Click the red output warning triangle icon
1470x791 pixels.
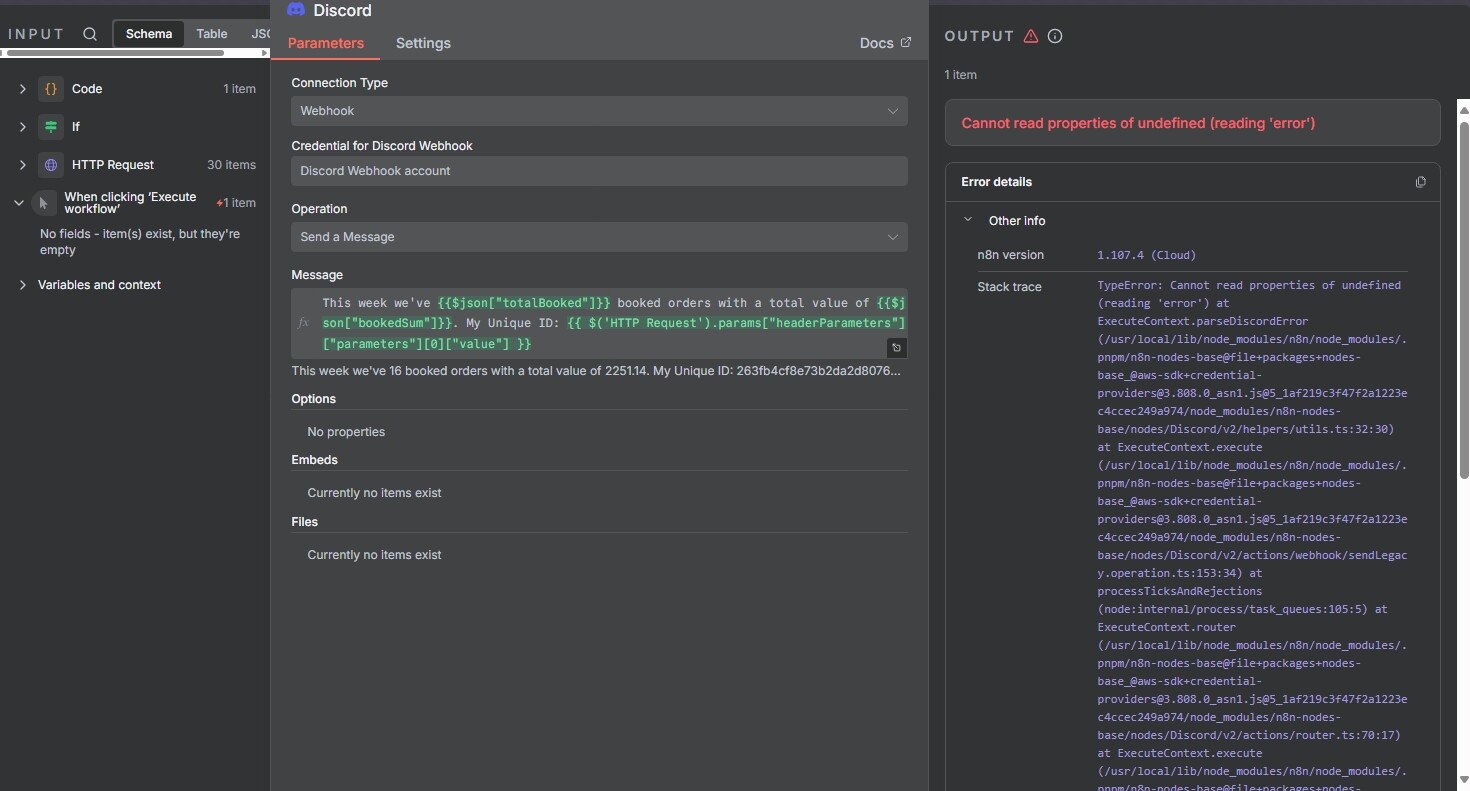1031,36
